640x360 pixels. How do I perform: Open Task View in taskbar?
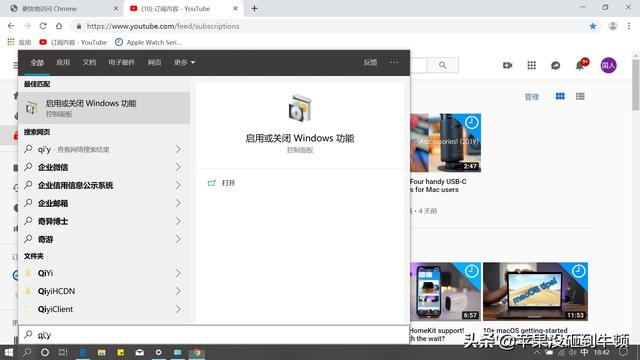63,352
